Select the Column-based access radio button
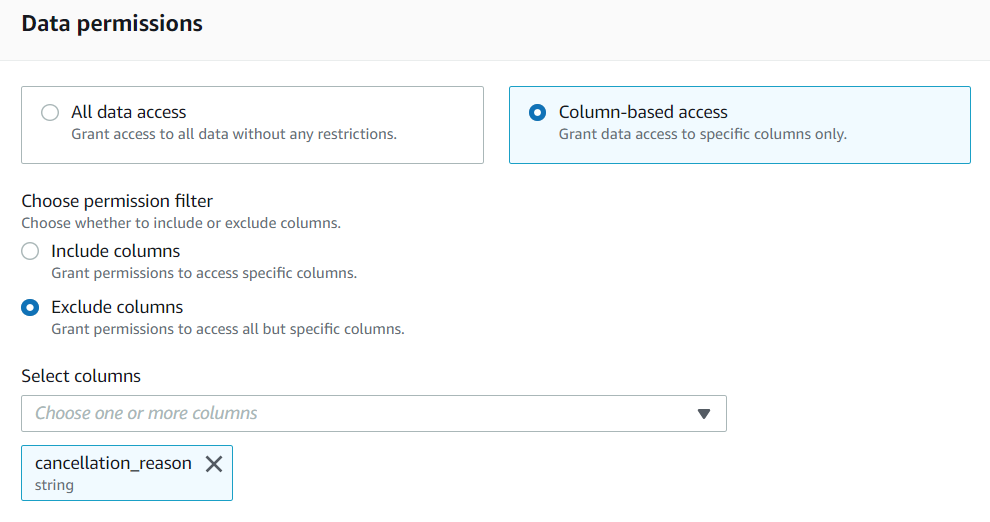The image size is (990, 522). coord(538,113)
